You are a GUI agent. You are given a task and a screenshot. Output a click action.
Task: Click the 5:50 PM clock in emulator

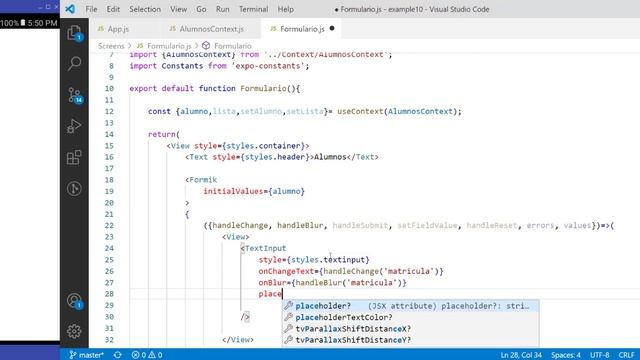tap(42, 23)
